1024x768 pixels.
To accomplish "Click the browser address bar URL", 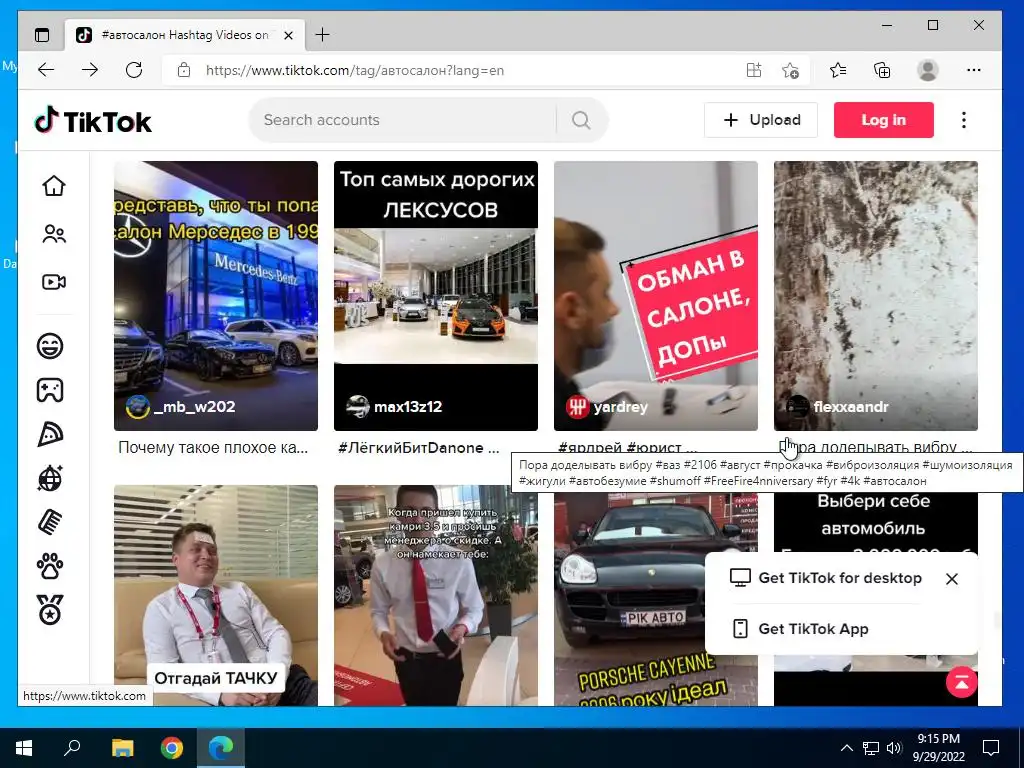I will (355, 71).
